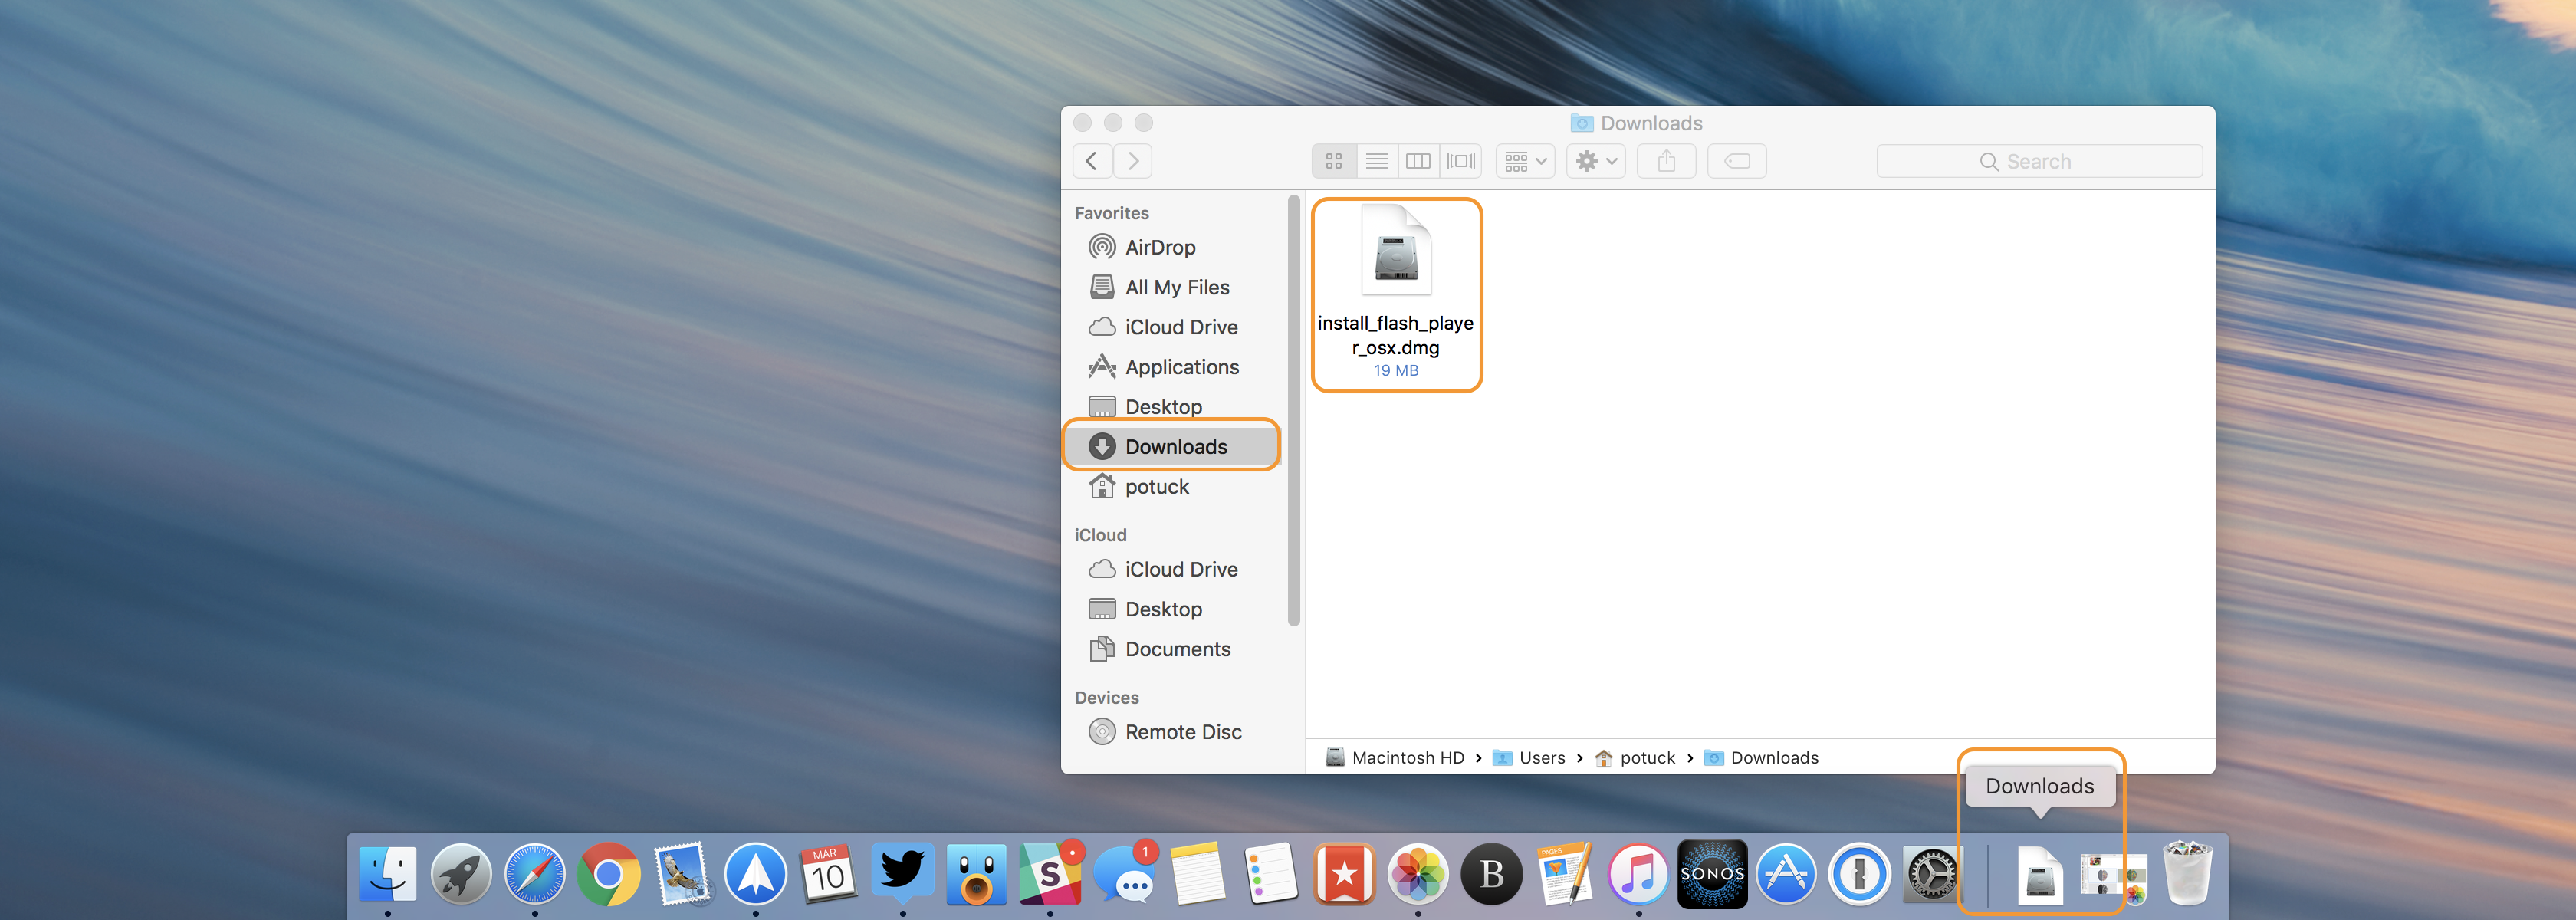Select Remote Disc under Devices
The height and width of the screenshot is (920, 2576).
coord(1182,732)
